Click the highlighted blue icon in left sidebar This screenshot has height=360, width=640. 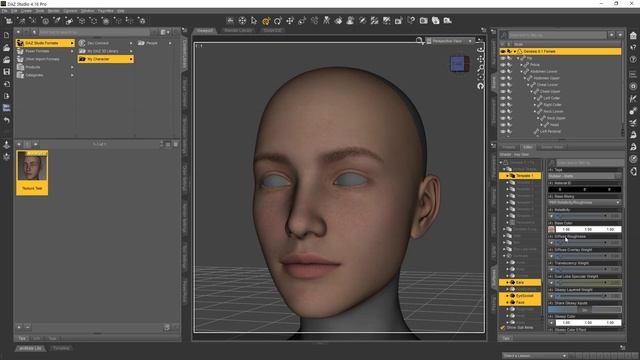(7, 108)
